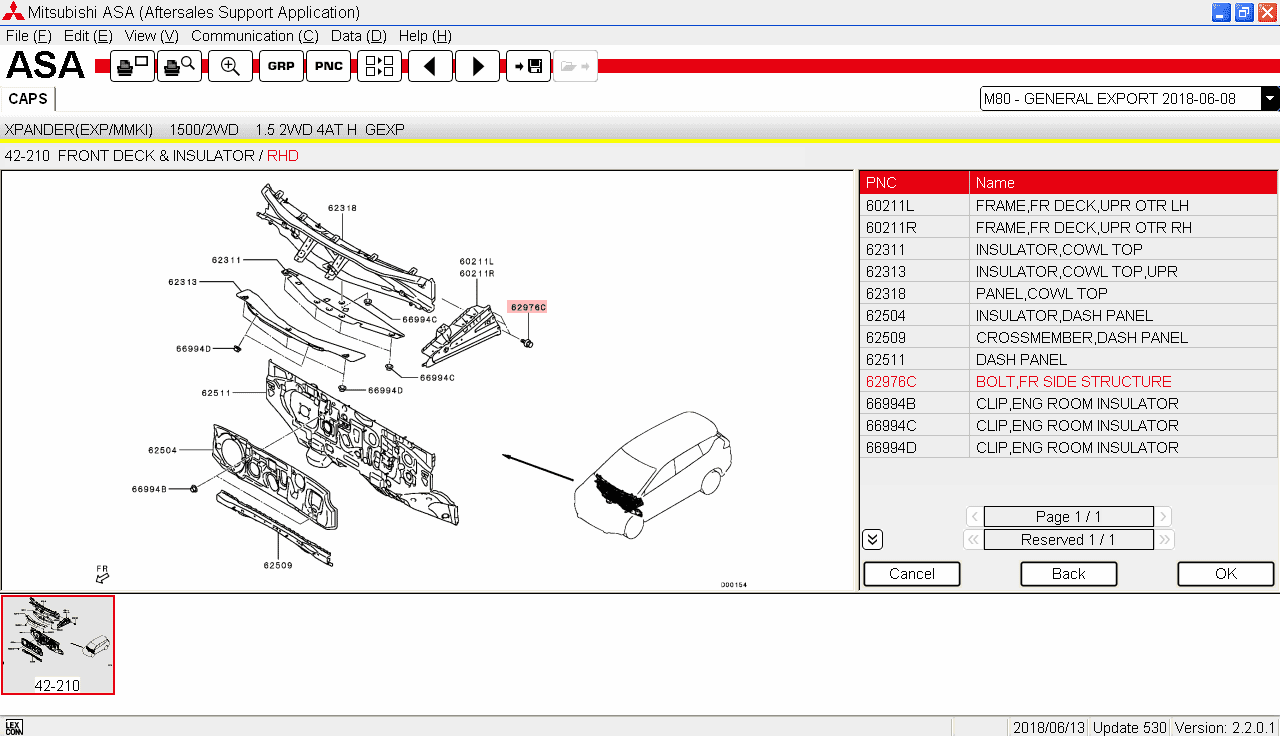Go to previous with left arrow icon
The image size is (1280, 736).
tap(430, 66)
